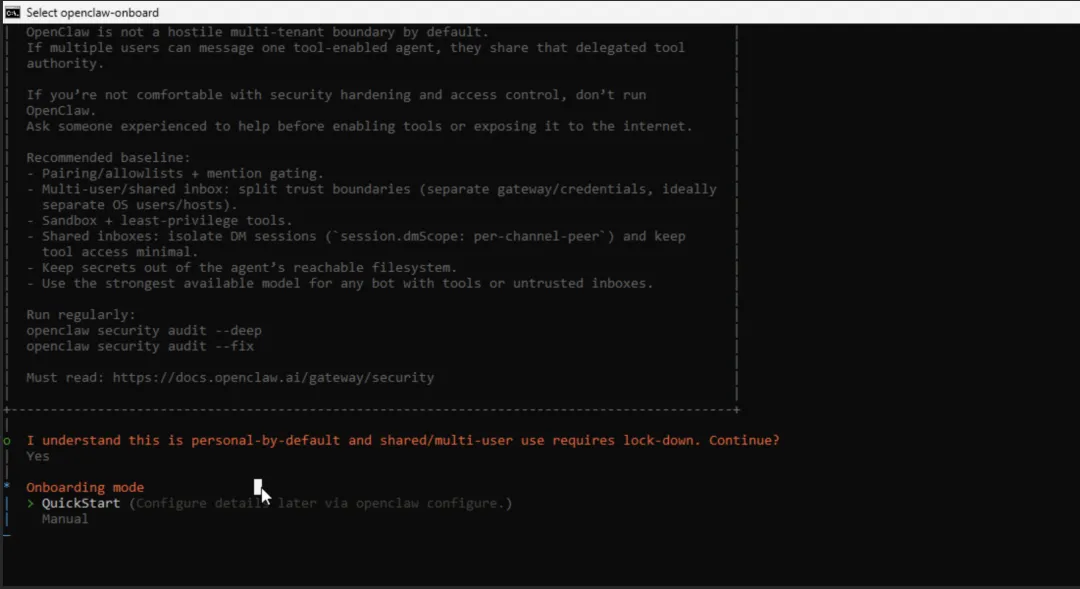
Task: Click the 'Select openclaw-onboard' window title
Action: [92, 12]
